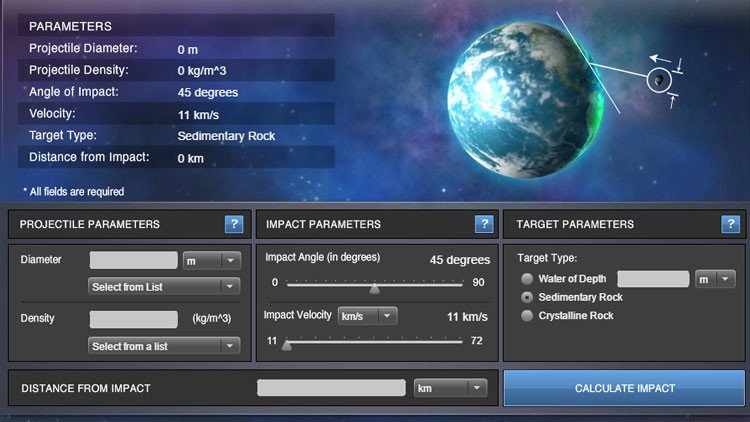The height and width of the screenshot is (422, 750).
Task: Click the projectile Density input field
Action: click(133, 319)
